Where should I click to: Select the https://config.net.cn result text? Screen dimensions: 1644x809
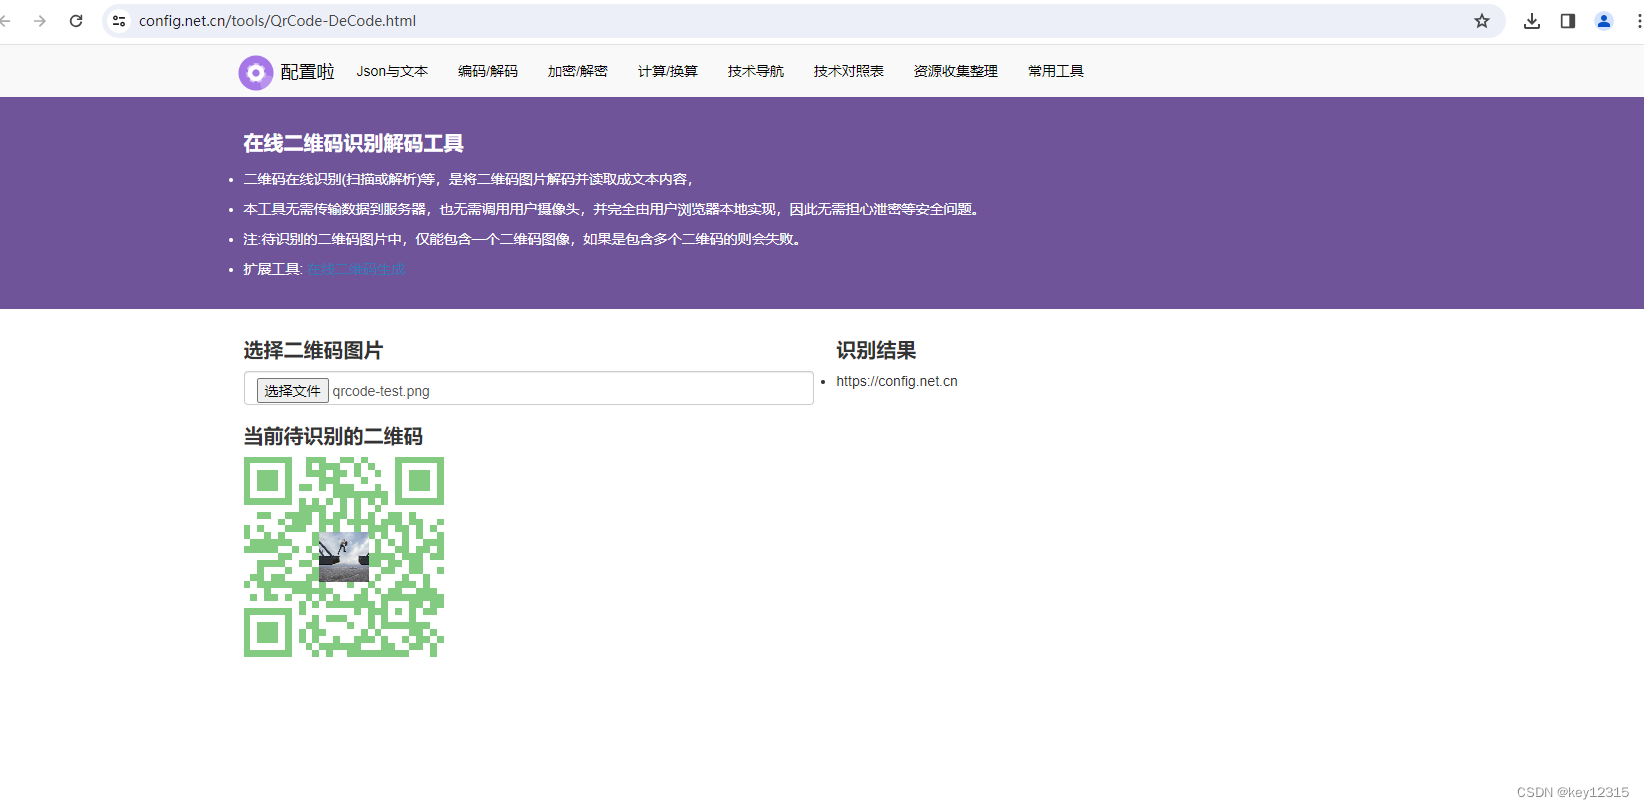coord(897,381)
